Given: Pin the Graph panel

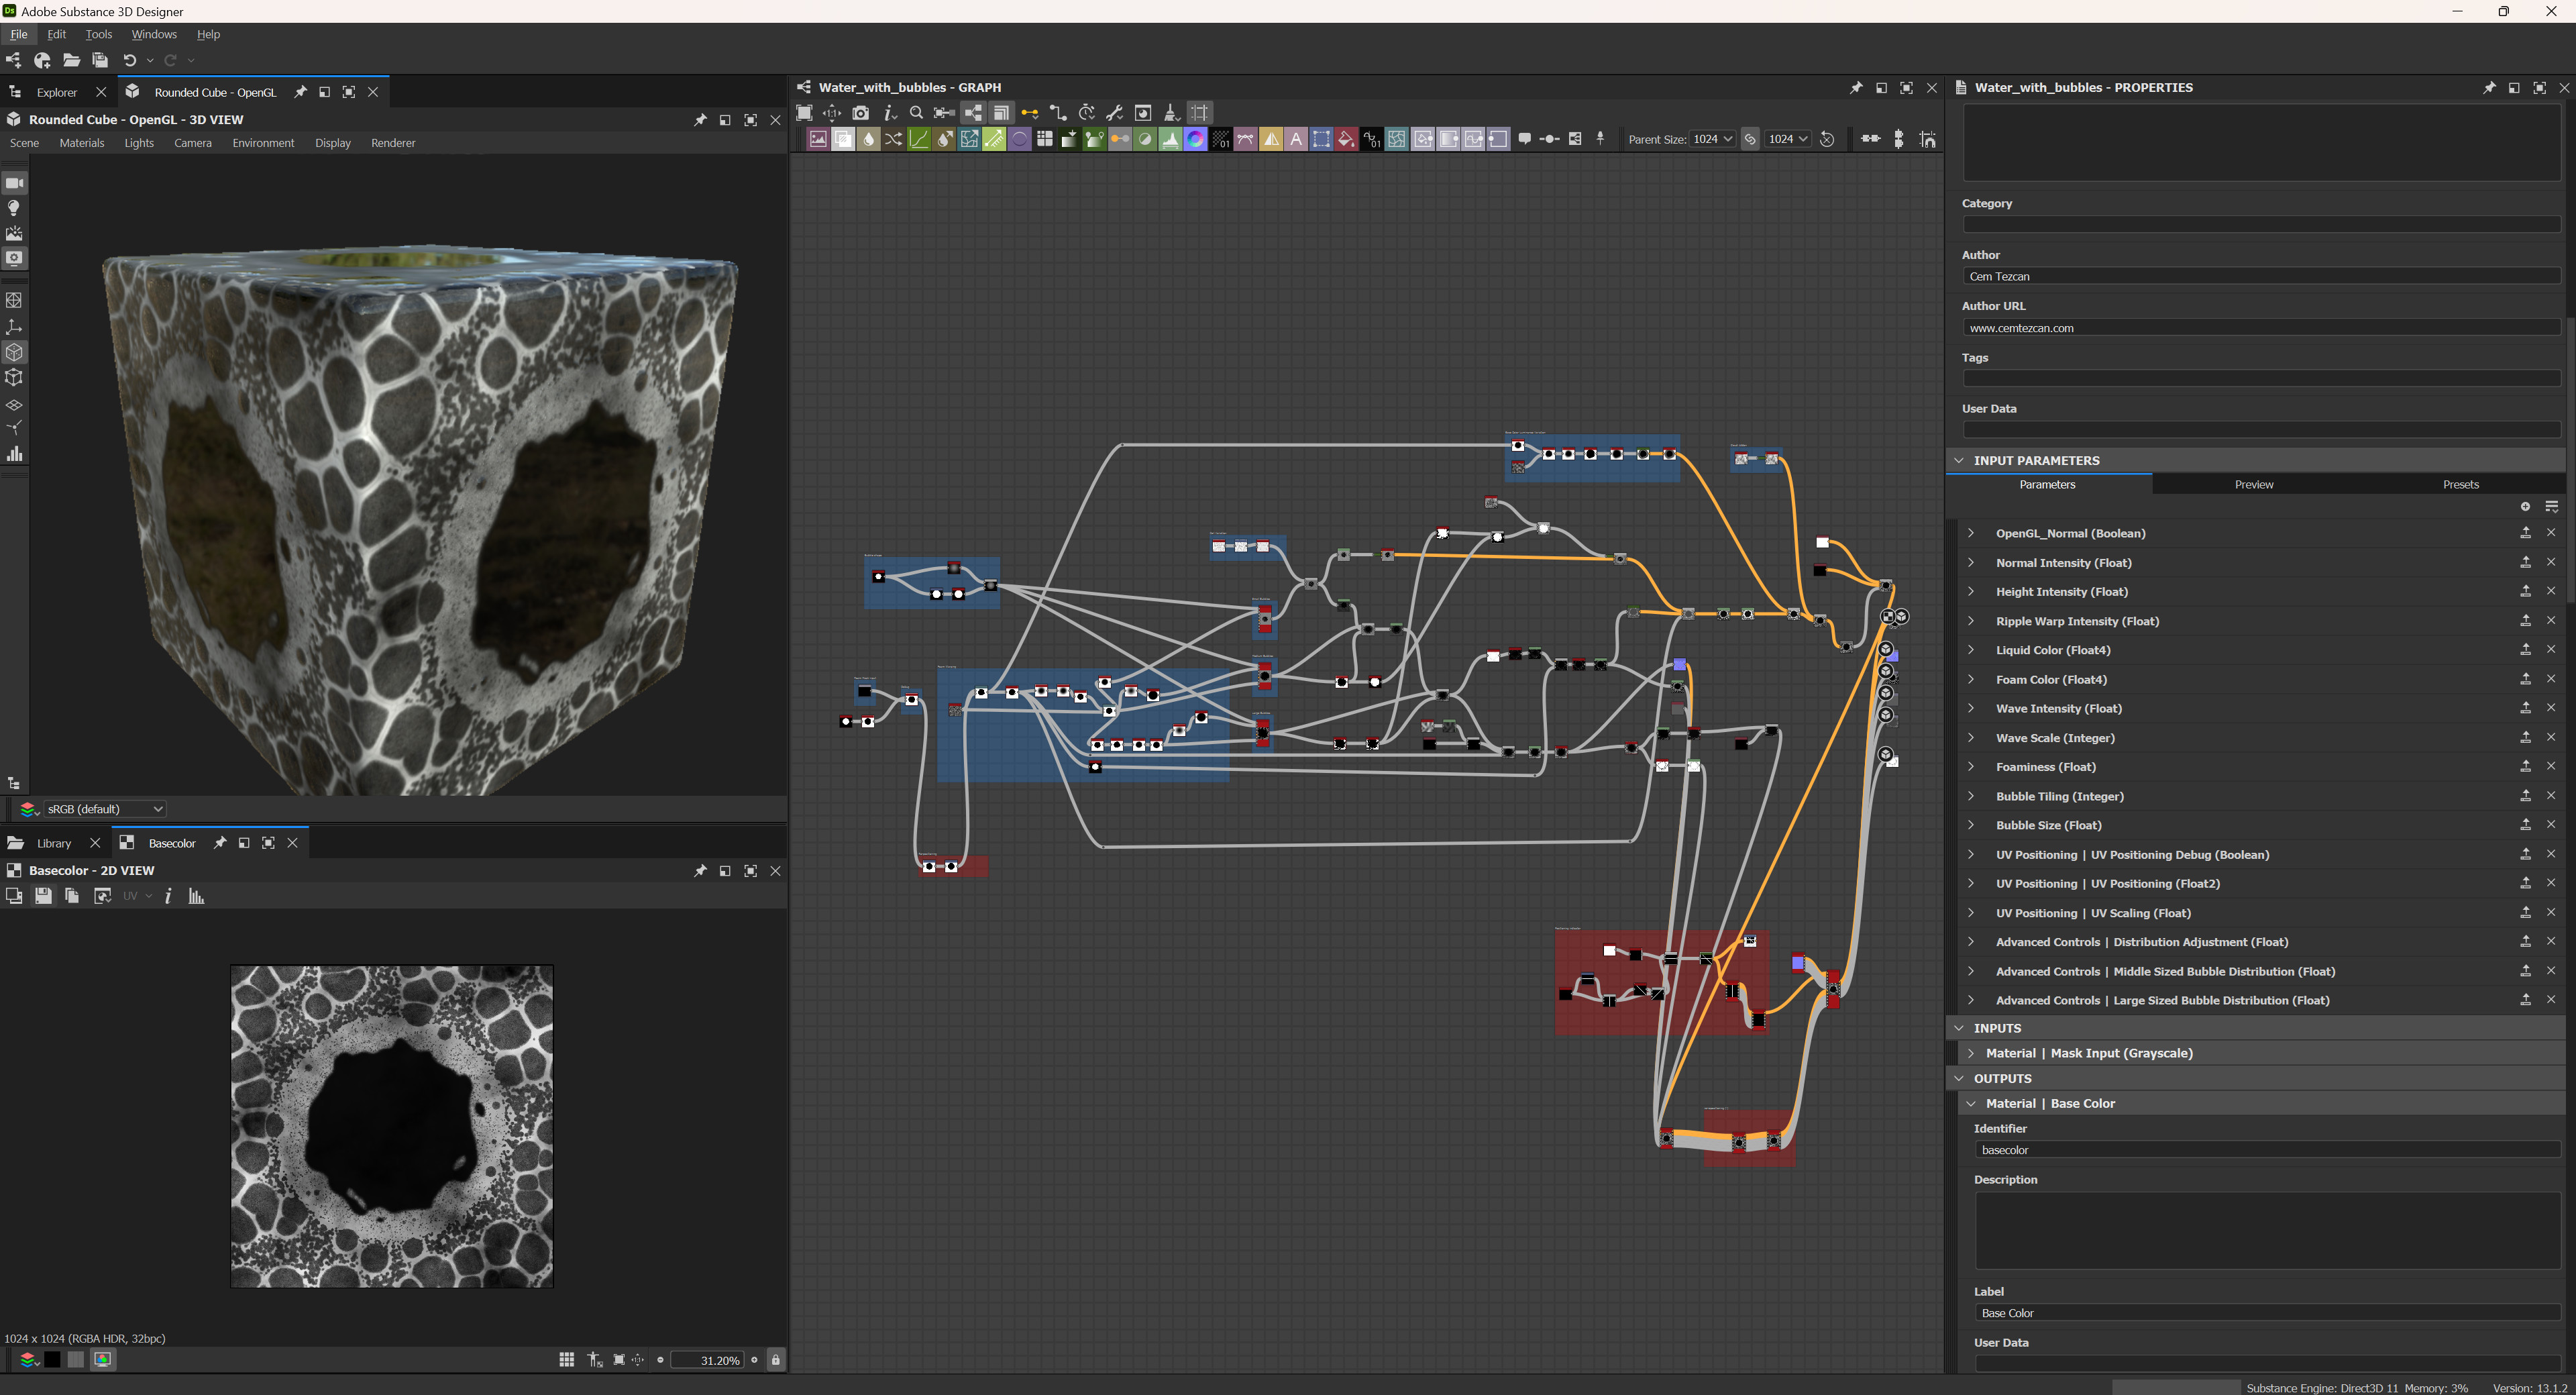Looking at the screenshot, I should point(1856,88).
